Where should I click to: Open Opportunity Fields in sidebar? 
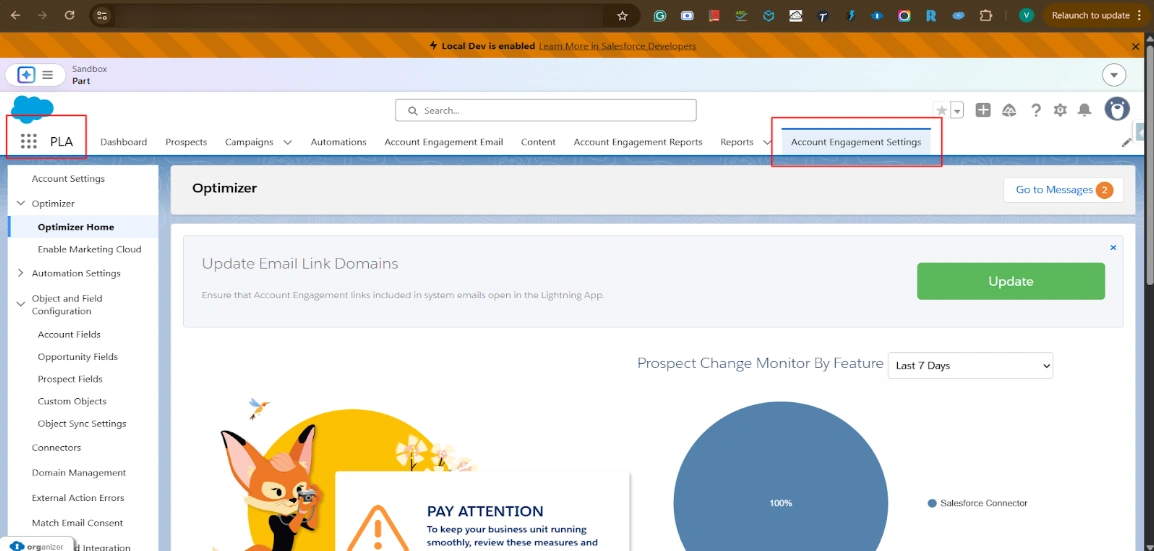pyautogui.click(x=78, y=357)
